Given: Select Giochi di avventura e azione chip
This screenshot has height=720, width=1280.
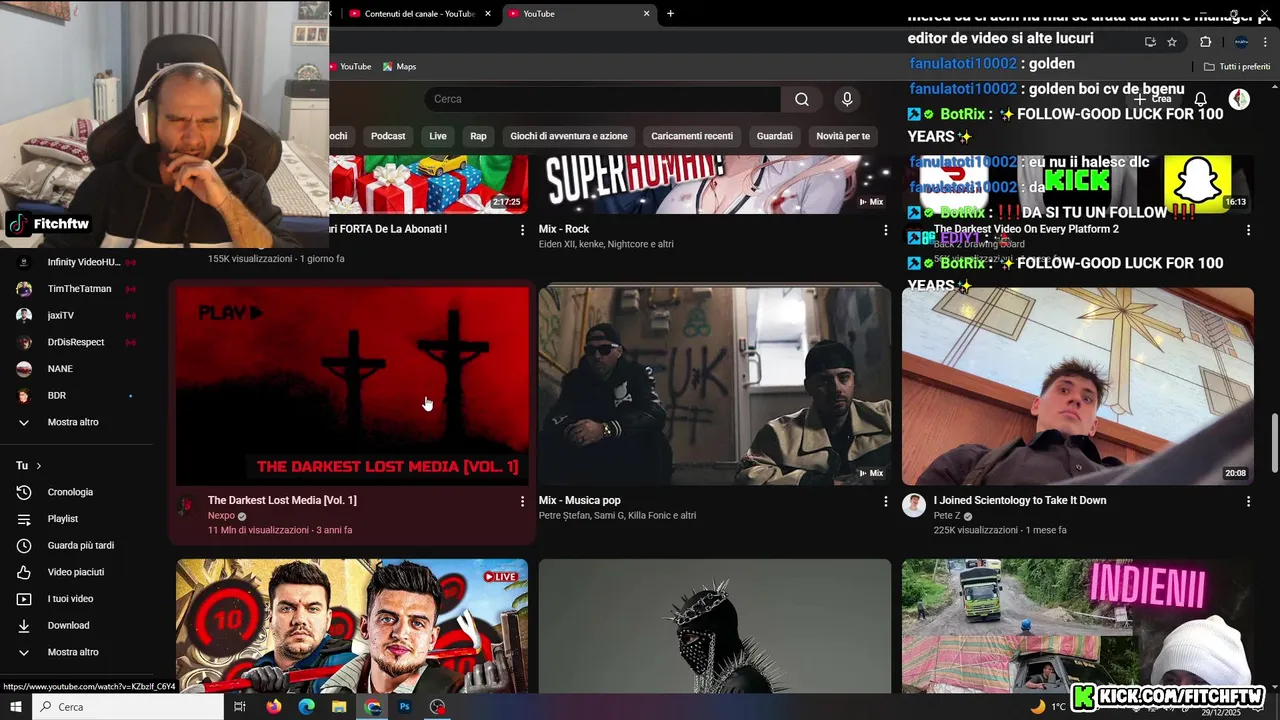Looking at the screenshot, I should click(569, 136).
